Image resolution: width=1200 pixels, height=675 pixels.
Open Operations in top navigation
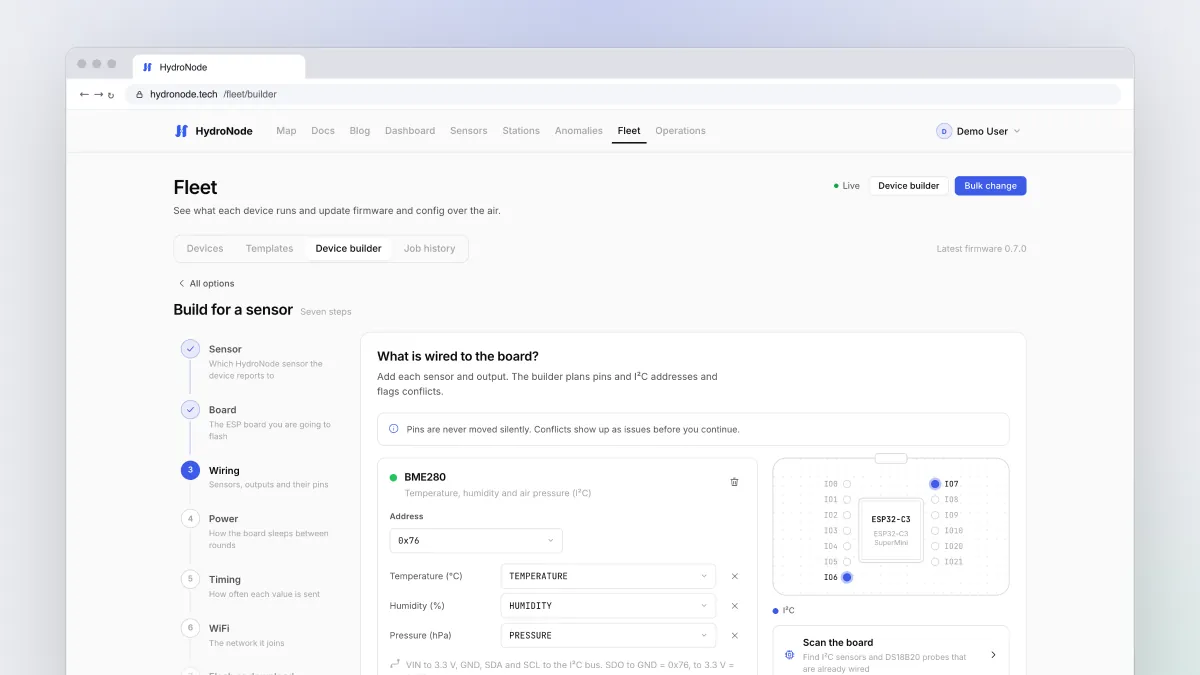680,131
